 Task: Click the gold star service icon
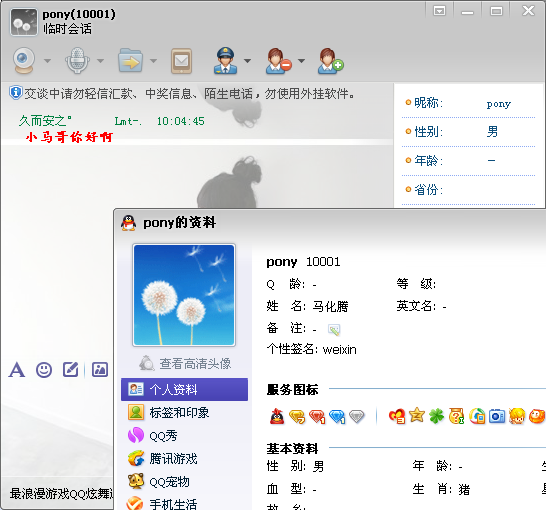click(x=417, y=415)
